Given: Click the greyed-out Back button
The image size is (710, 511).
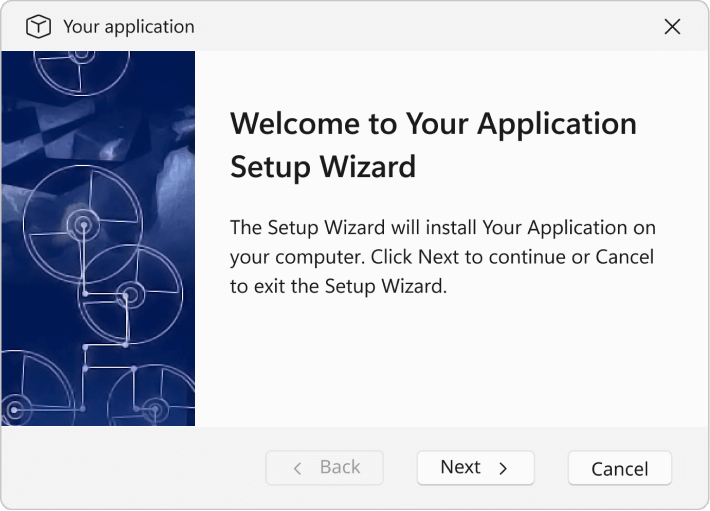Looking at the screenshot, I should pyautogui.click(x=325, y=468).
